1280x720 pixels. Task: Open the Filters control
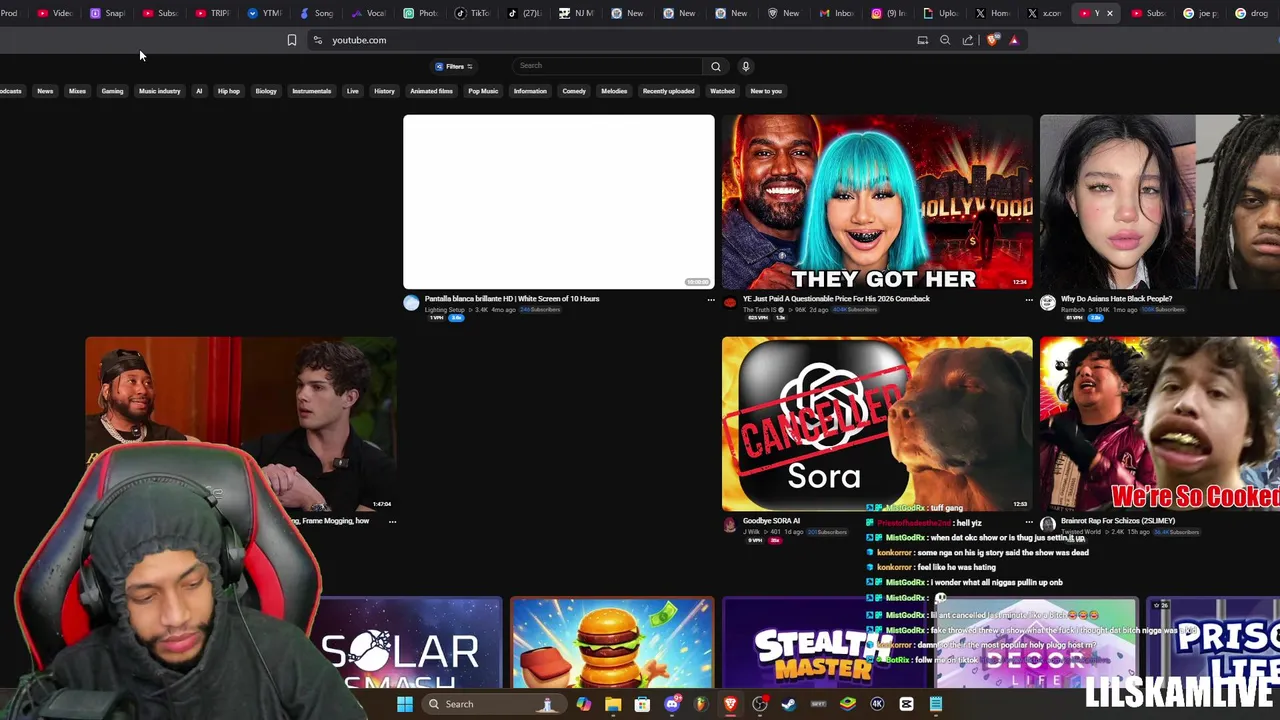click(454, 66)
